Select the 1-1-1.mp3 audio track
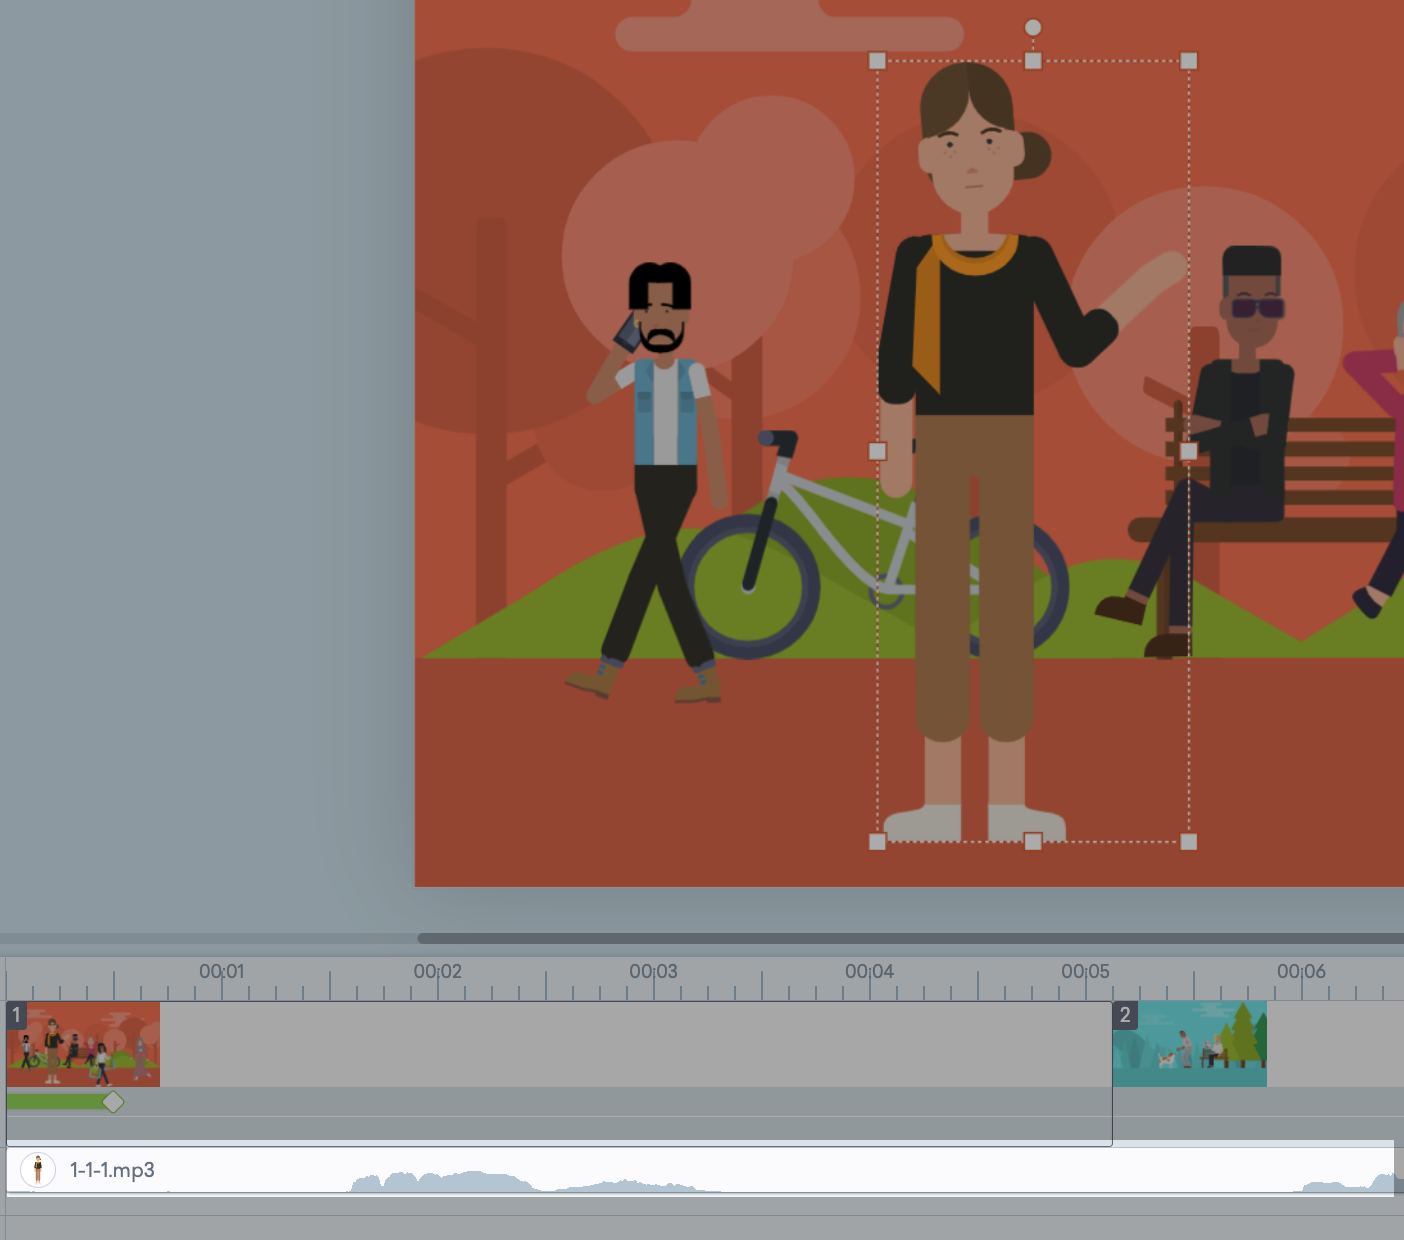Image resolution: width=1404 pixels, height=1240 pixels. pos(112,1169)
